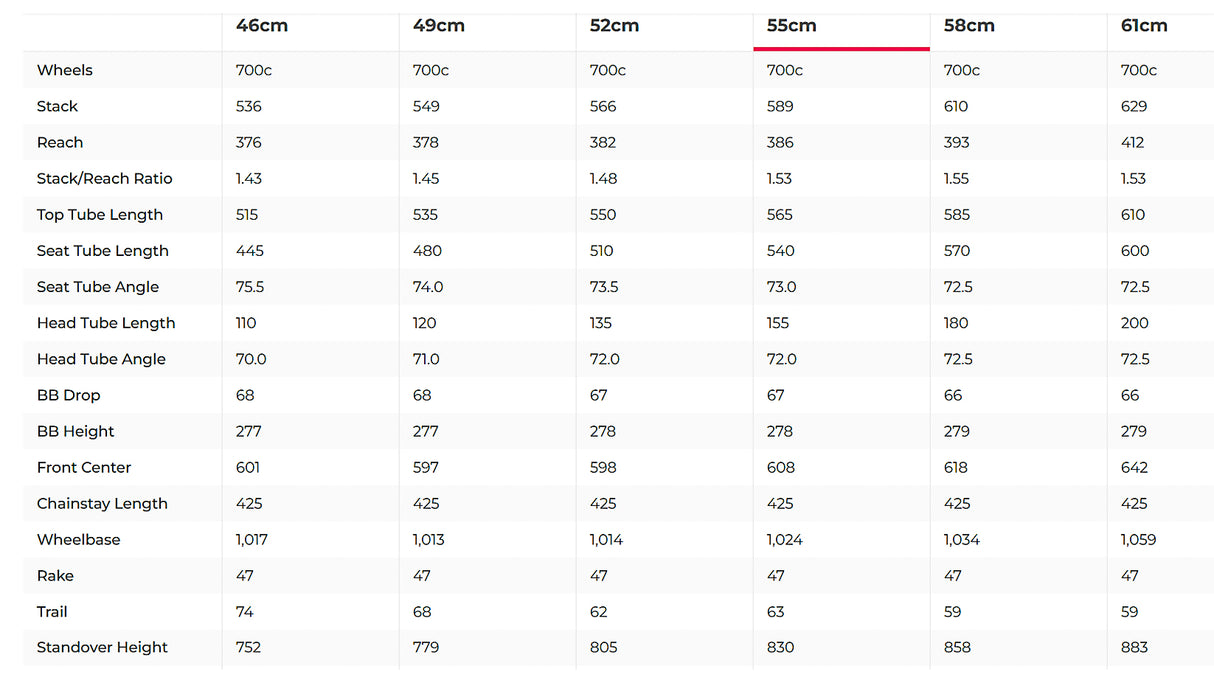The width and height of the screenshot is (1214, 683).
Task: Click the Standover Height row label
Action: pyautogui.click(x=102, y=647)
